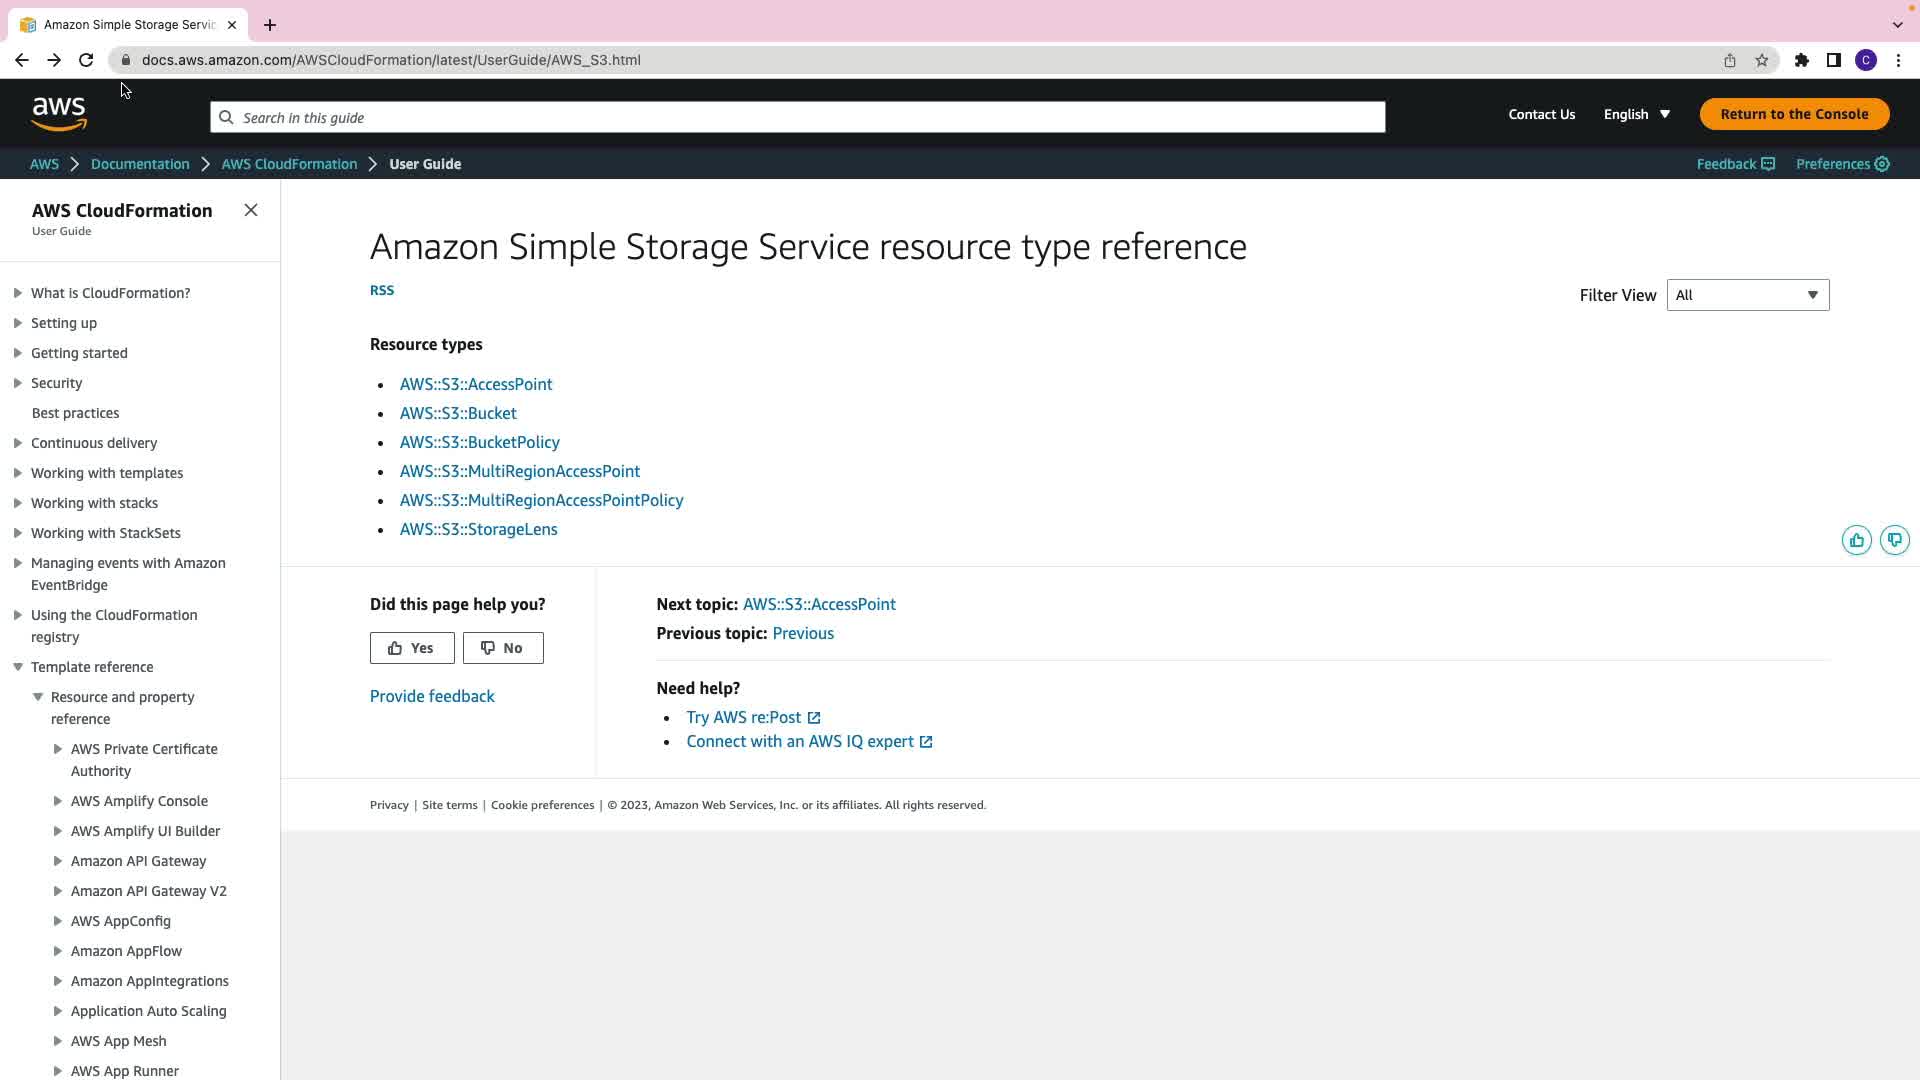This screenshot has width=1920, height=1080.
Task: Open the Feedback link in the header
Action: [x=1734, y=164]
